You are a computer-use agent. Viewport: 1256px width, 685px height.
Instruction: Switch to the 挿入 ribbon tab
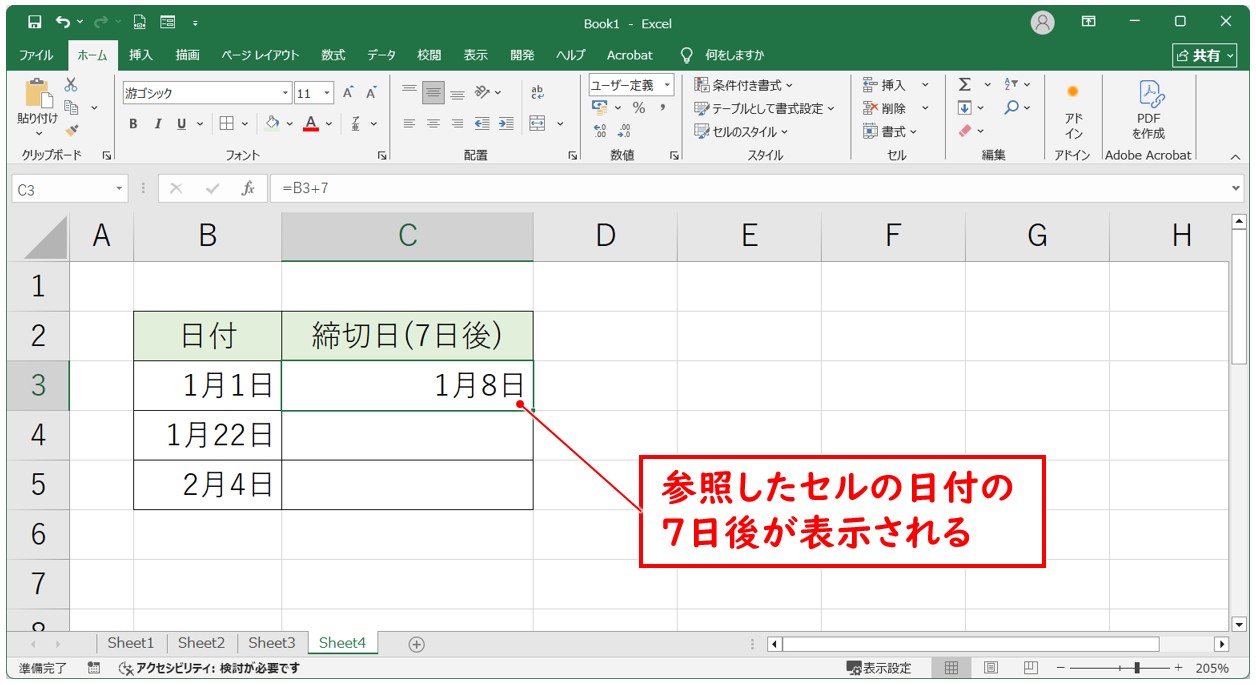140,55
